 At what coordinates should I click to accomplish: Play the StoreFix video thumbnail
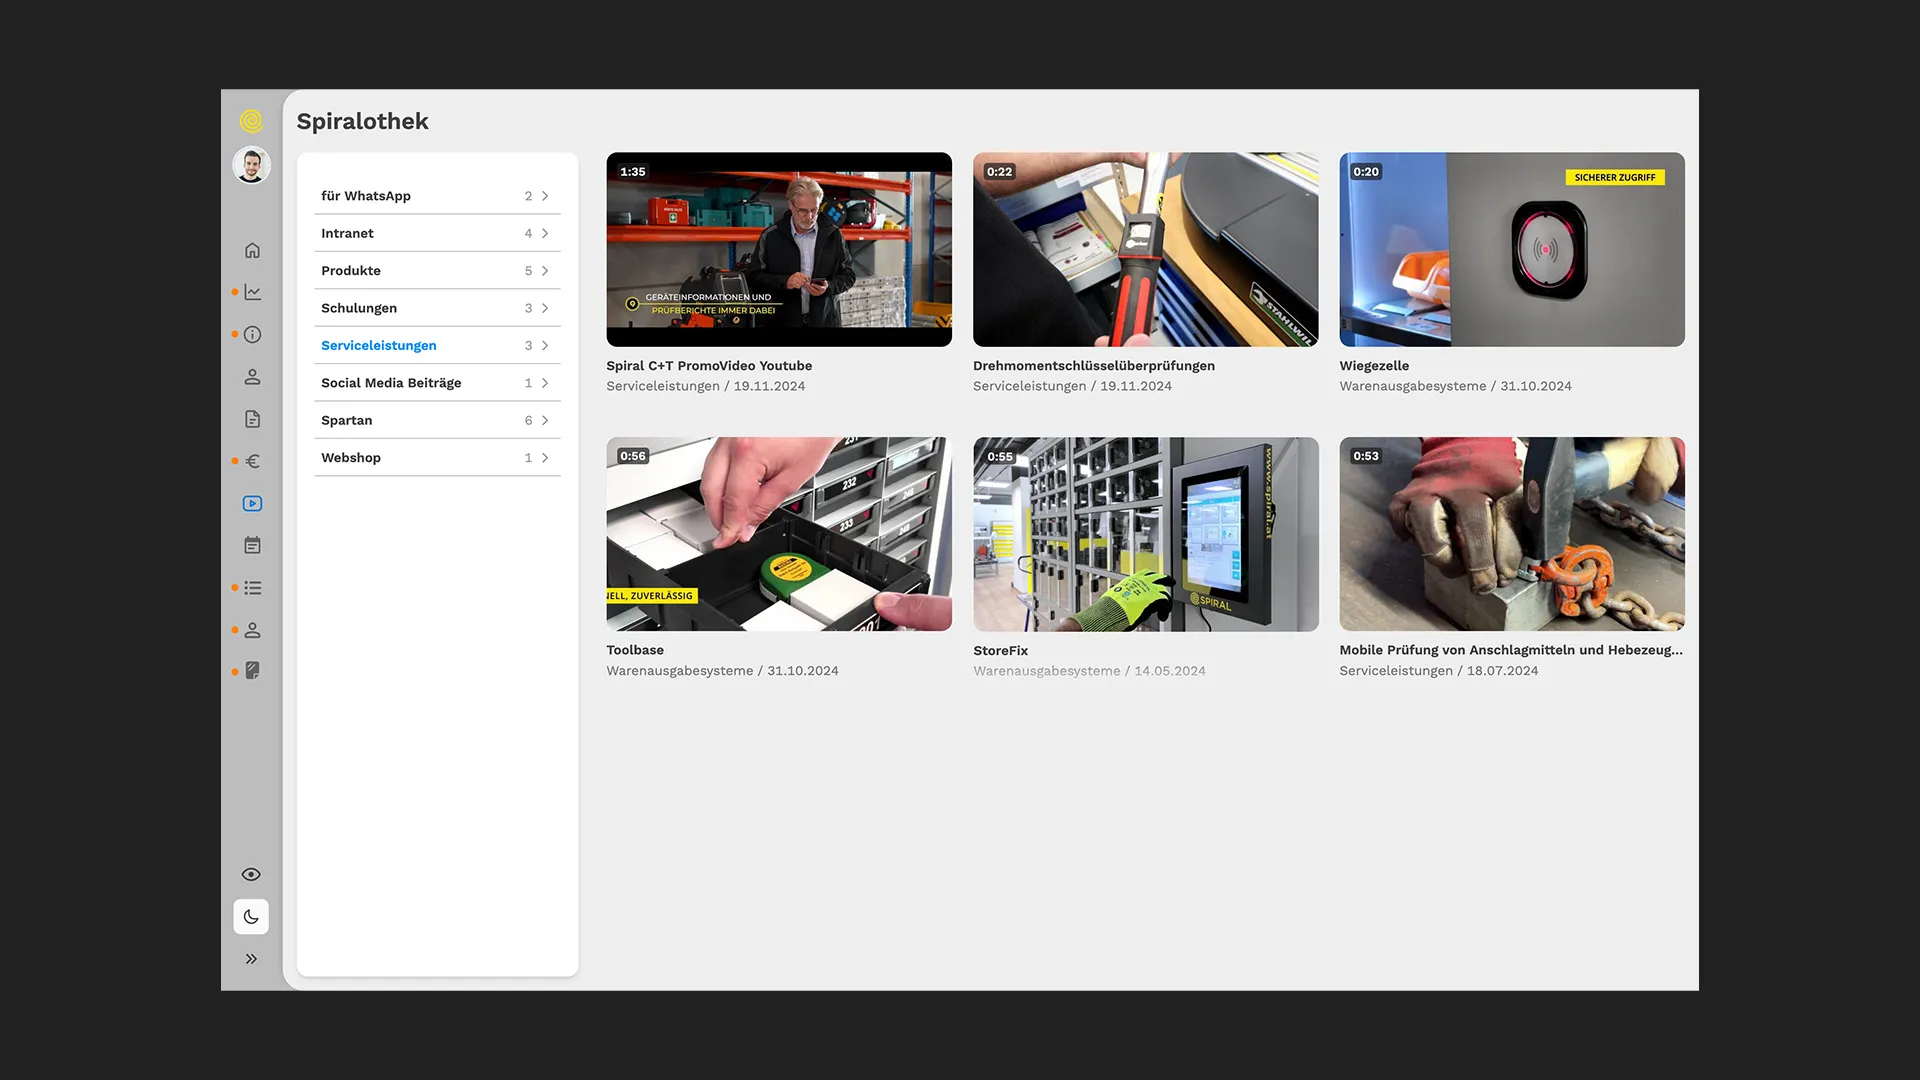(x=1146, y=534)
